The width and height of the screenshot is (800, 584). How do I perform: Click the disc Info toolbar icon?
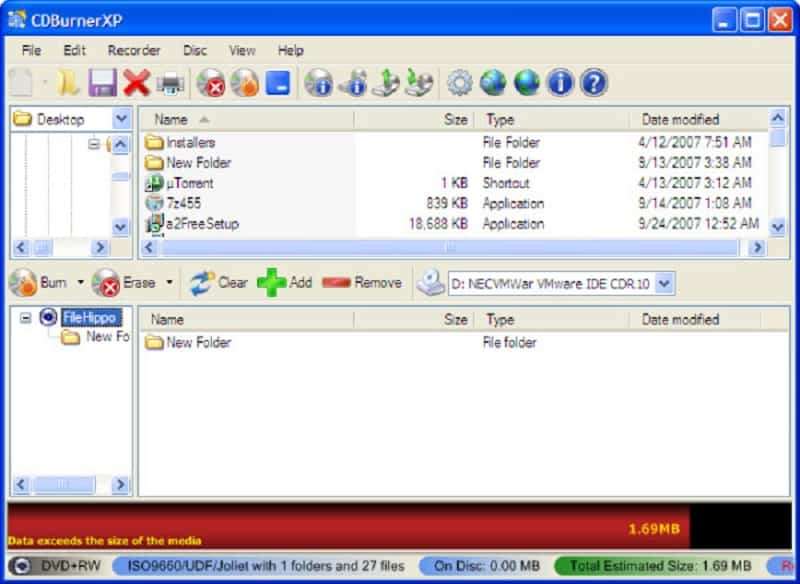click(x=318, y=83)
